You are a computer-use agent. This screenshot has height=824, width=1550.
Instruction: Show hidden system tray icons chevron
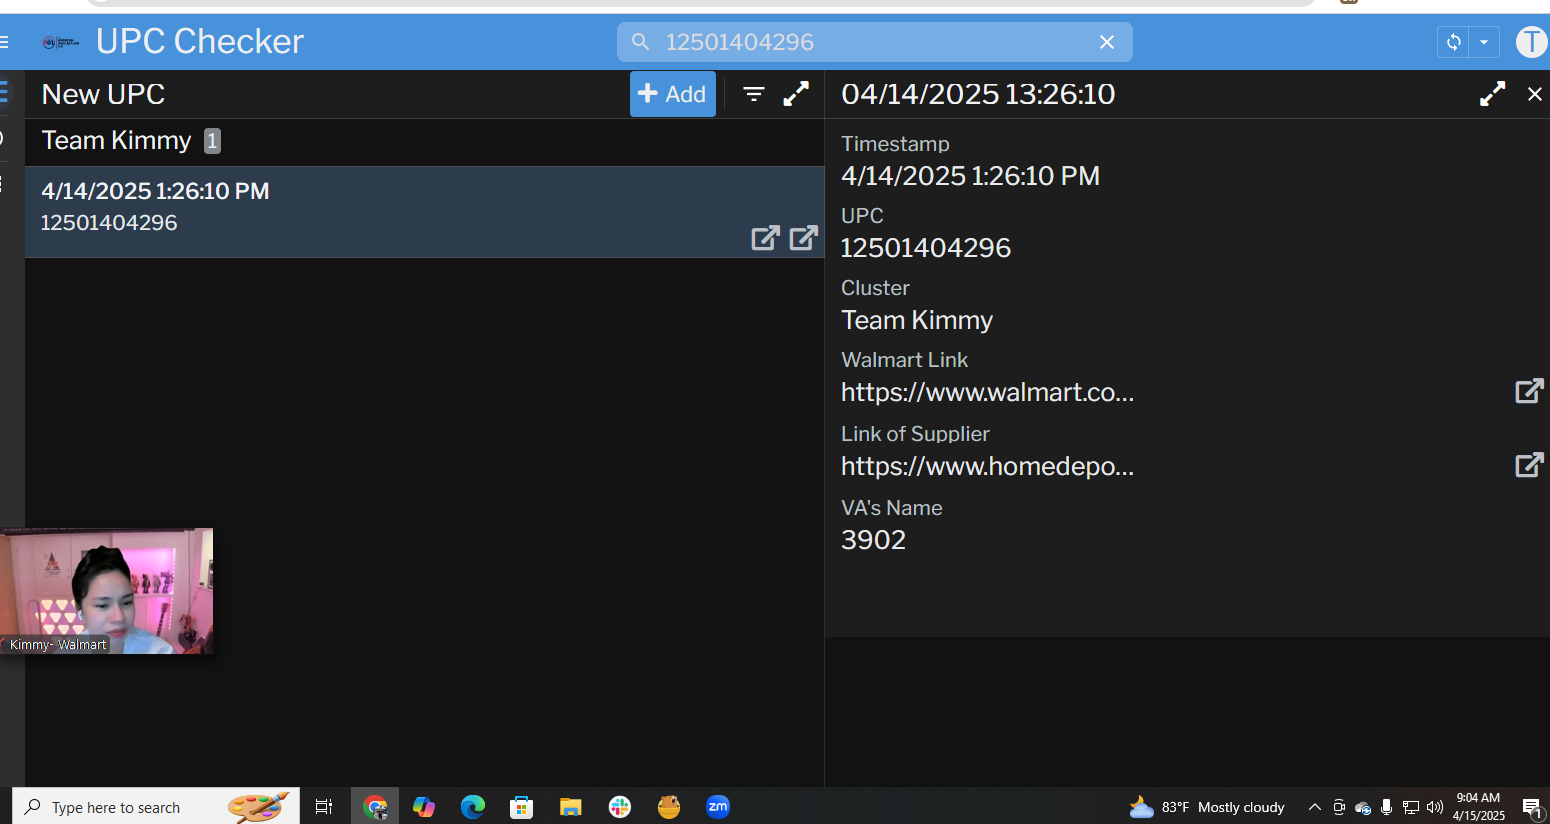(x=1314, y=807)
